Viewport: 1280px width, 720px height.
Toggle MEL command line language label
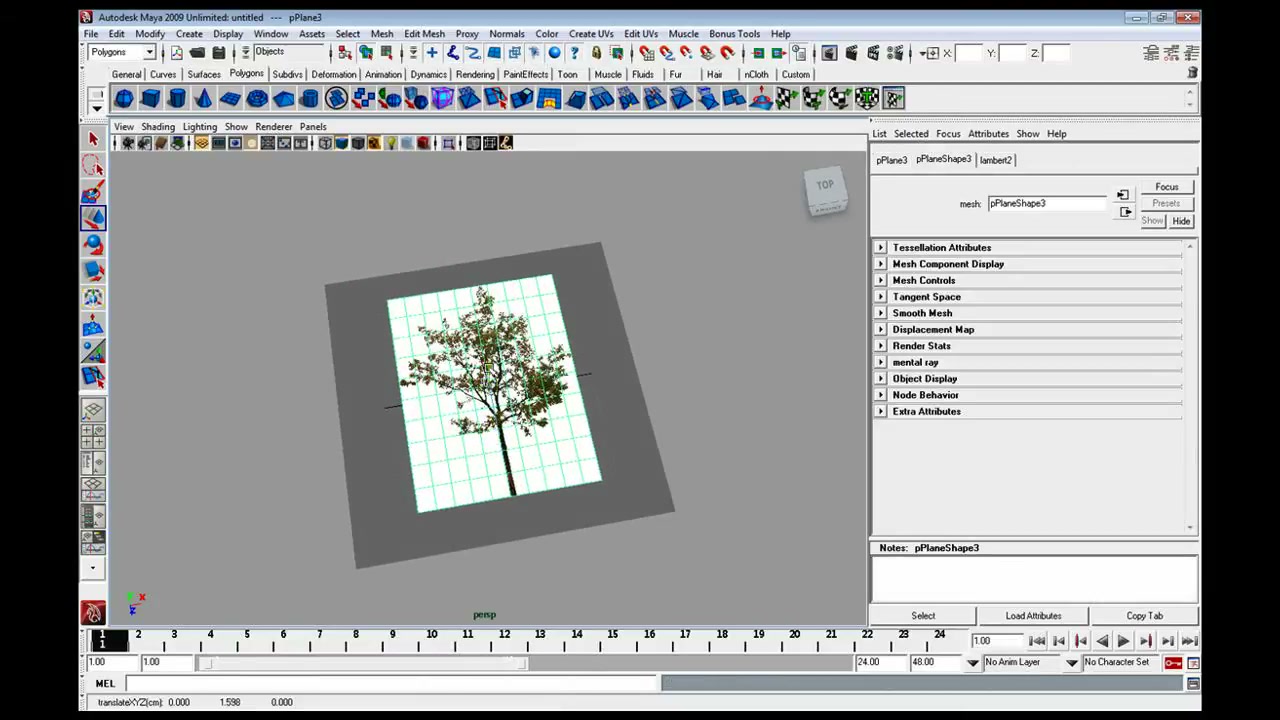[105, 684]
